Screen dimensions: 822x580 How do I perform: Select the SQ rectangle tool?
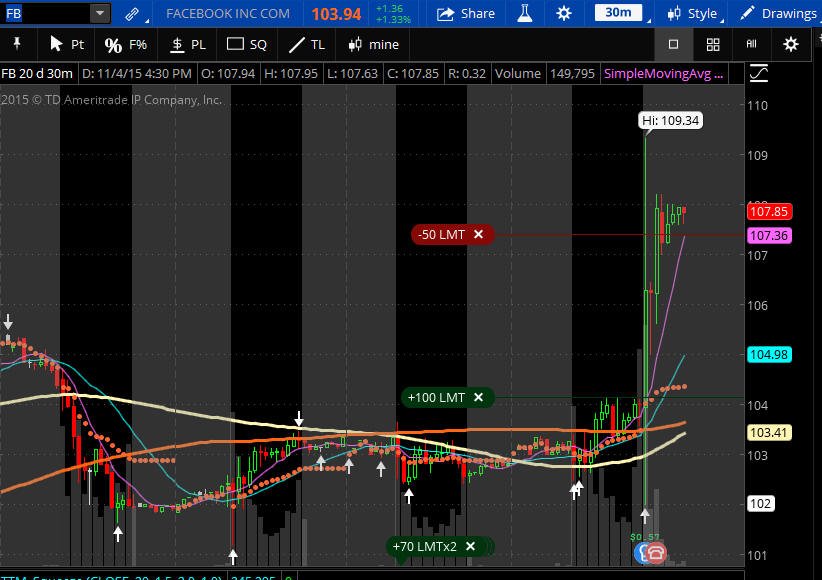pos(246,45)
